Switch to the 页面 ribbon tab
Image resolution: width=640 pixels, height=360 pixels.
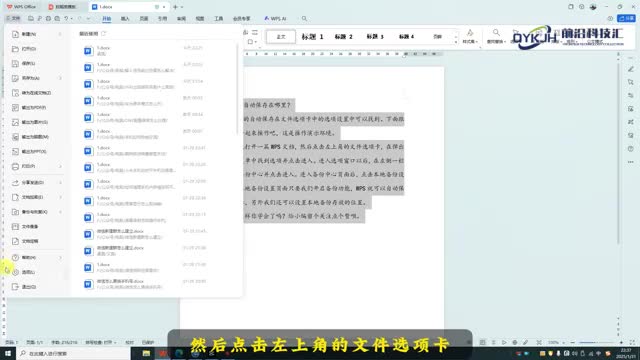(x=144, y=18)
